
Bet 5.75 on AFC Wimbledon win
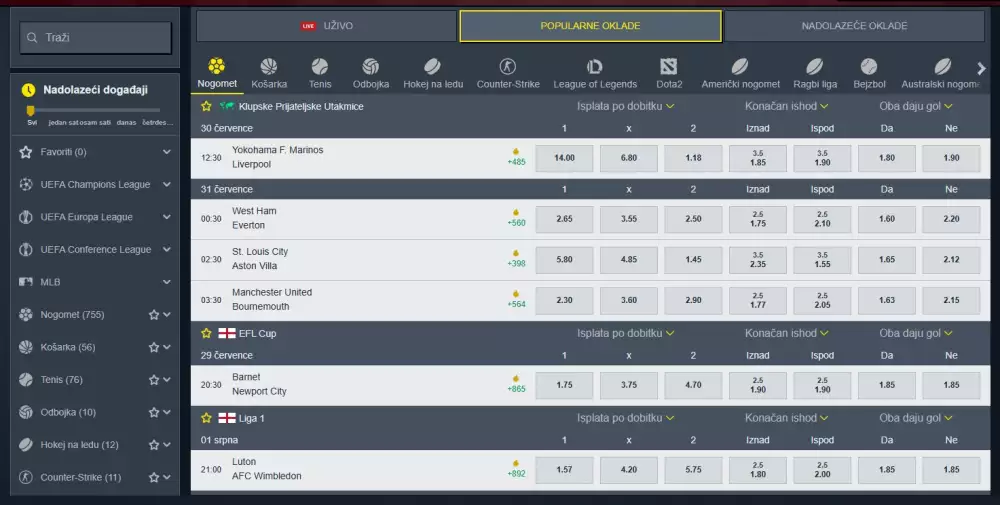pos(693,470)
